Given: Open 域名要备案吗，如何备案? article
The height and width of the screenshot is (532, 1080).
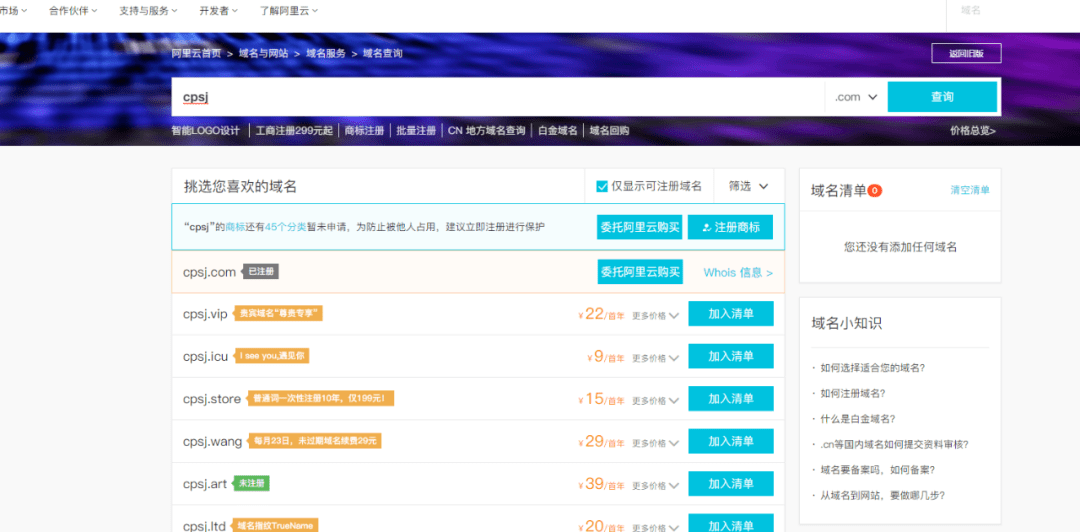Looking at the screenshot, I should coord(878,470).
